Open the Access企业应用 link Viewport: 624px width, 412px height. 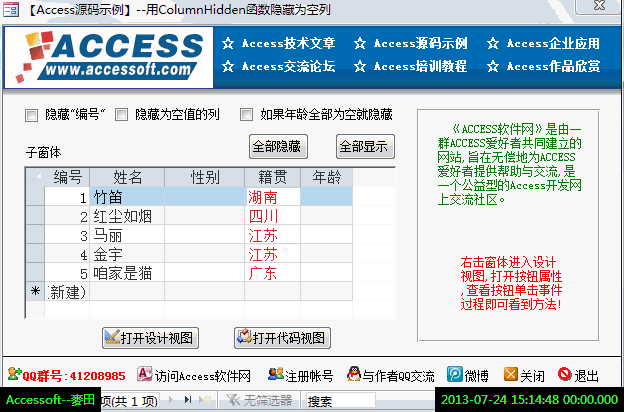tap(553, 43)
